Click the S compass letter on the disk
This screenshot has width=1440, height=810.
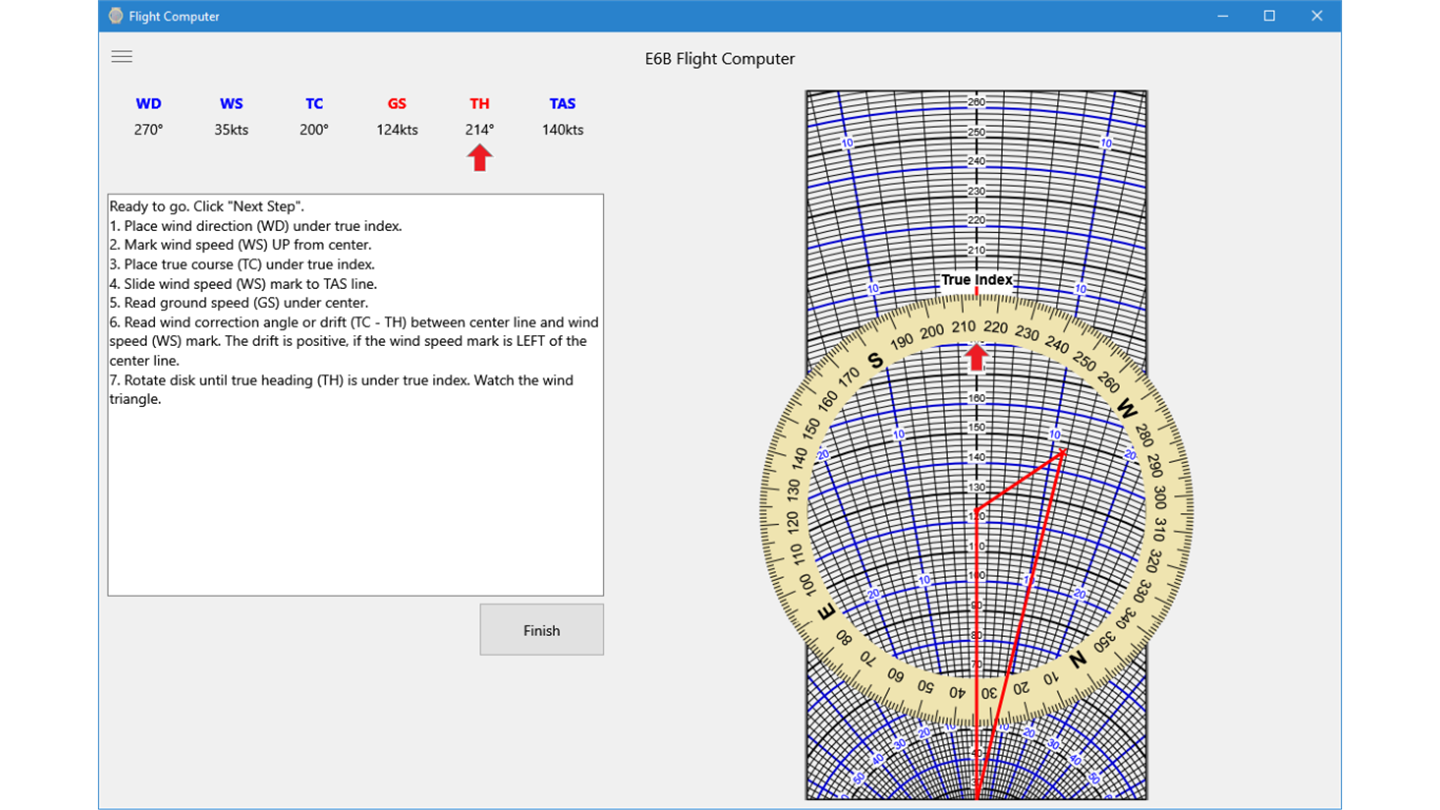tap(876, 361)
